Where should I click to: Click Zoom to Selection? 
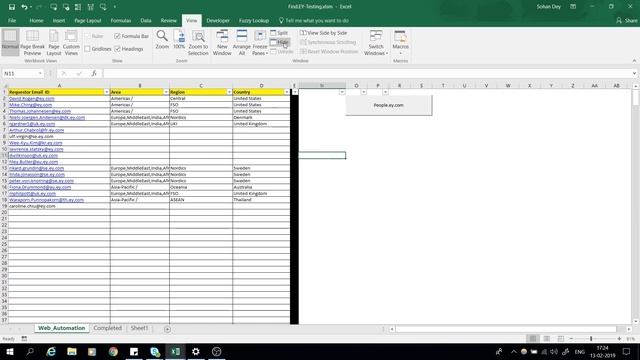pos(198,42)
